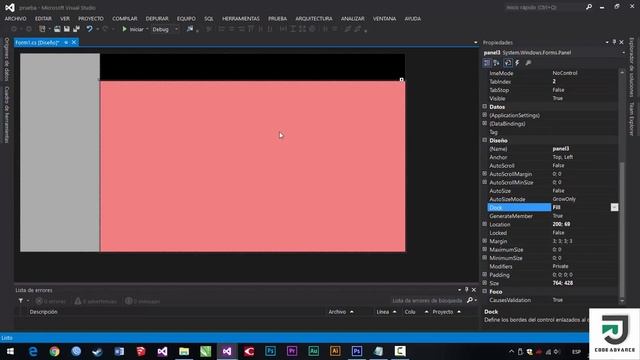
Task: Click the wrench icon in Propiedades toolbar
Action: coord(528,63)
